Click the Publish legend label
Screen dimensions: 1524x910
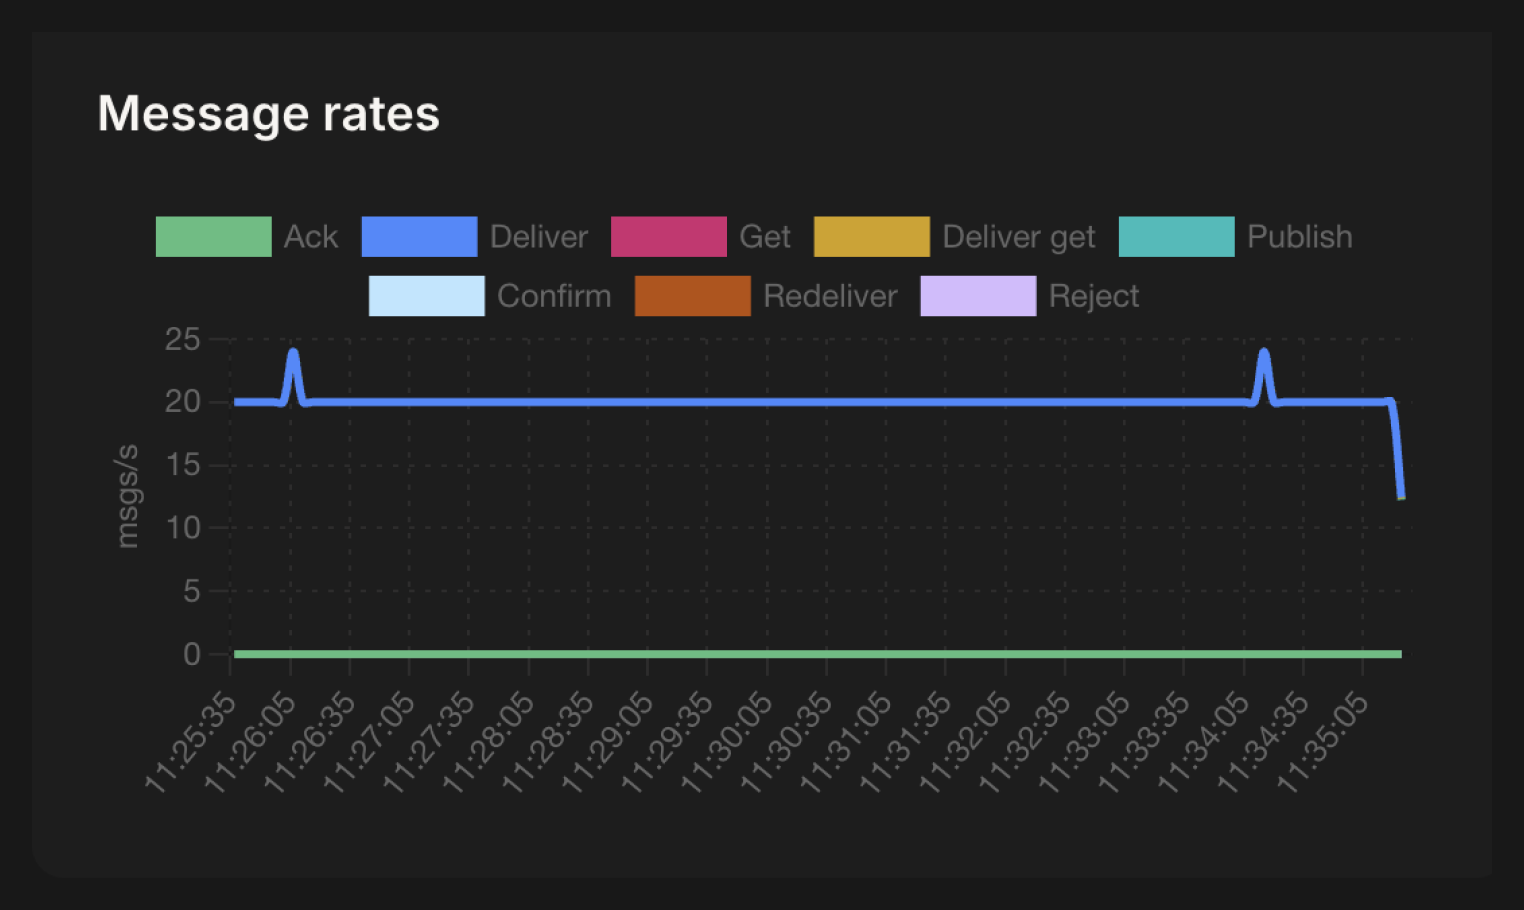click(1300, 237)
